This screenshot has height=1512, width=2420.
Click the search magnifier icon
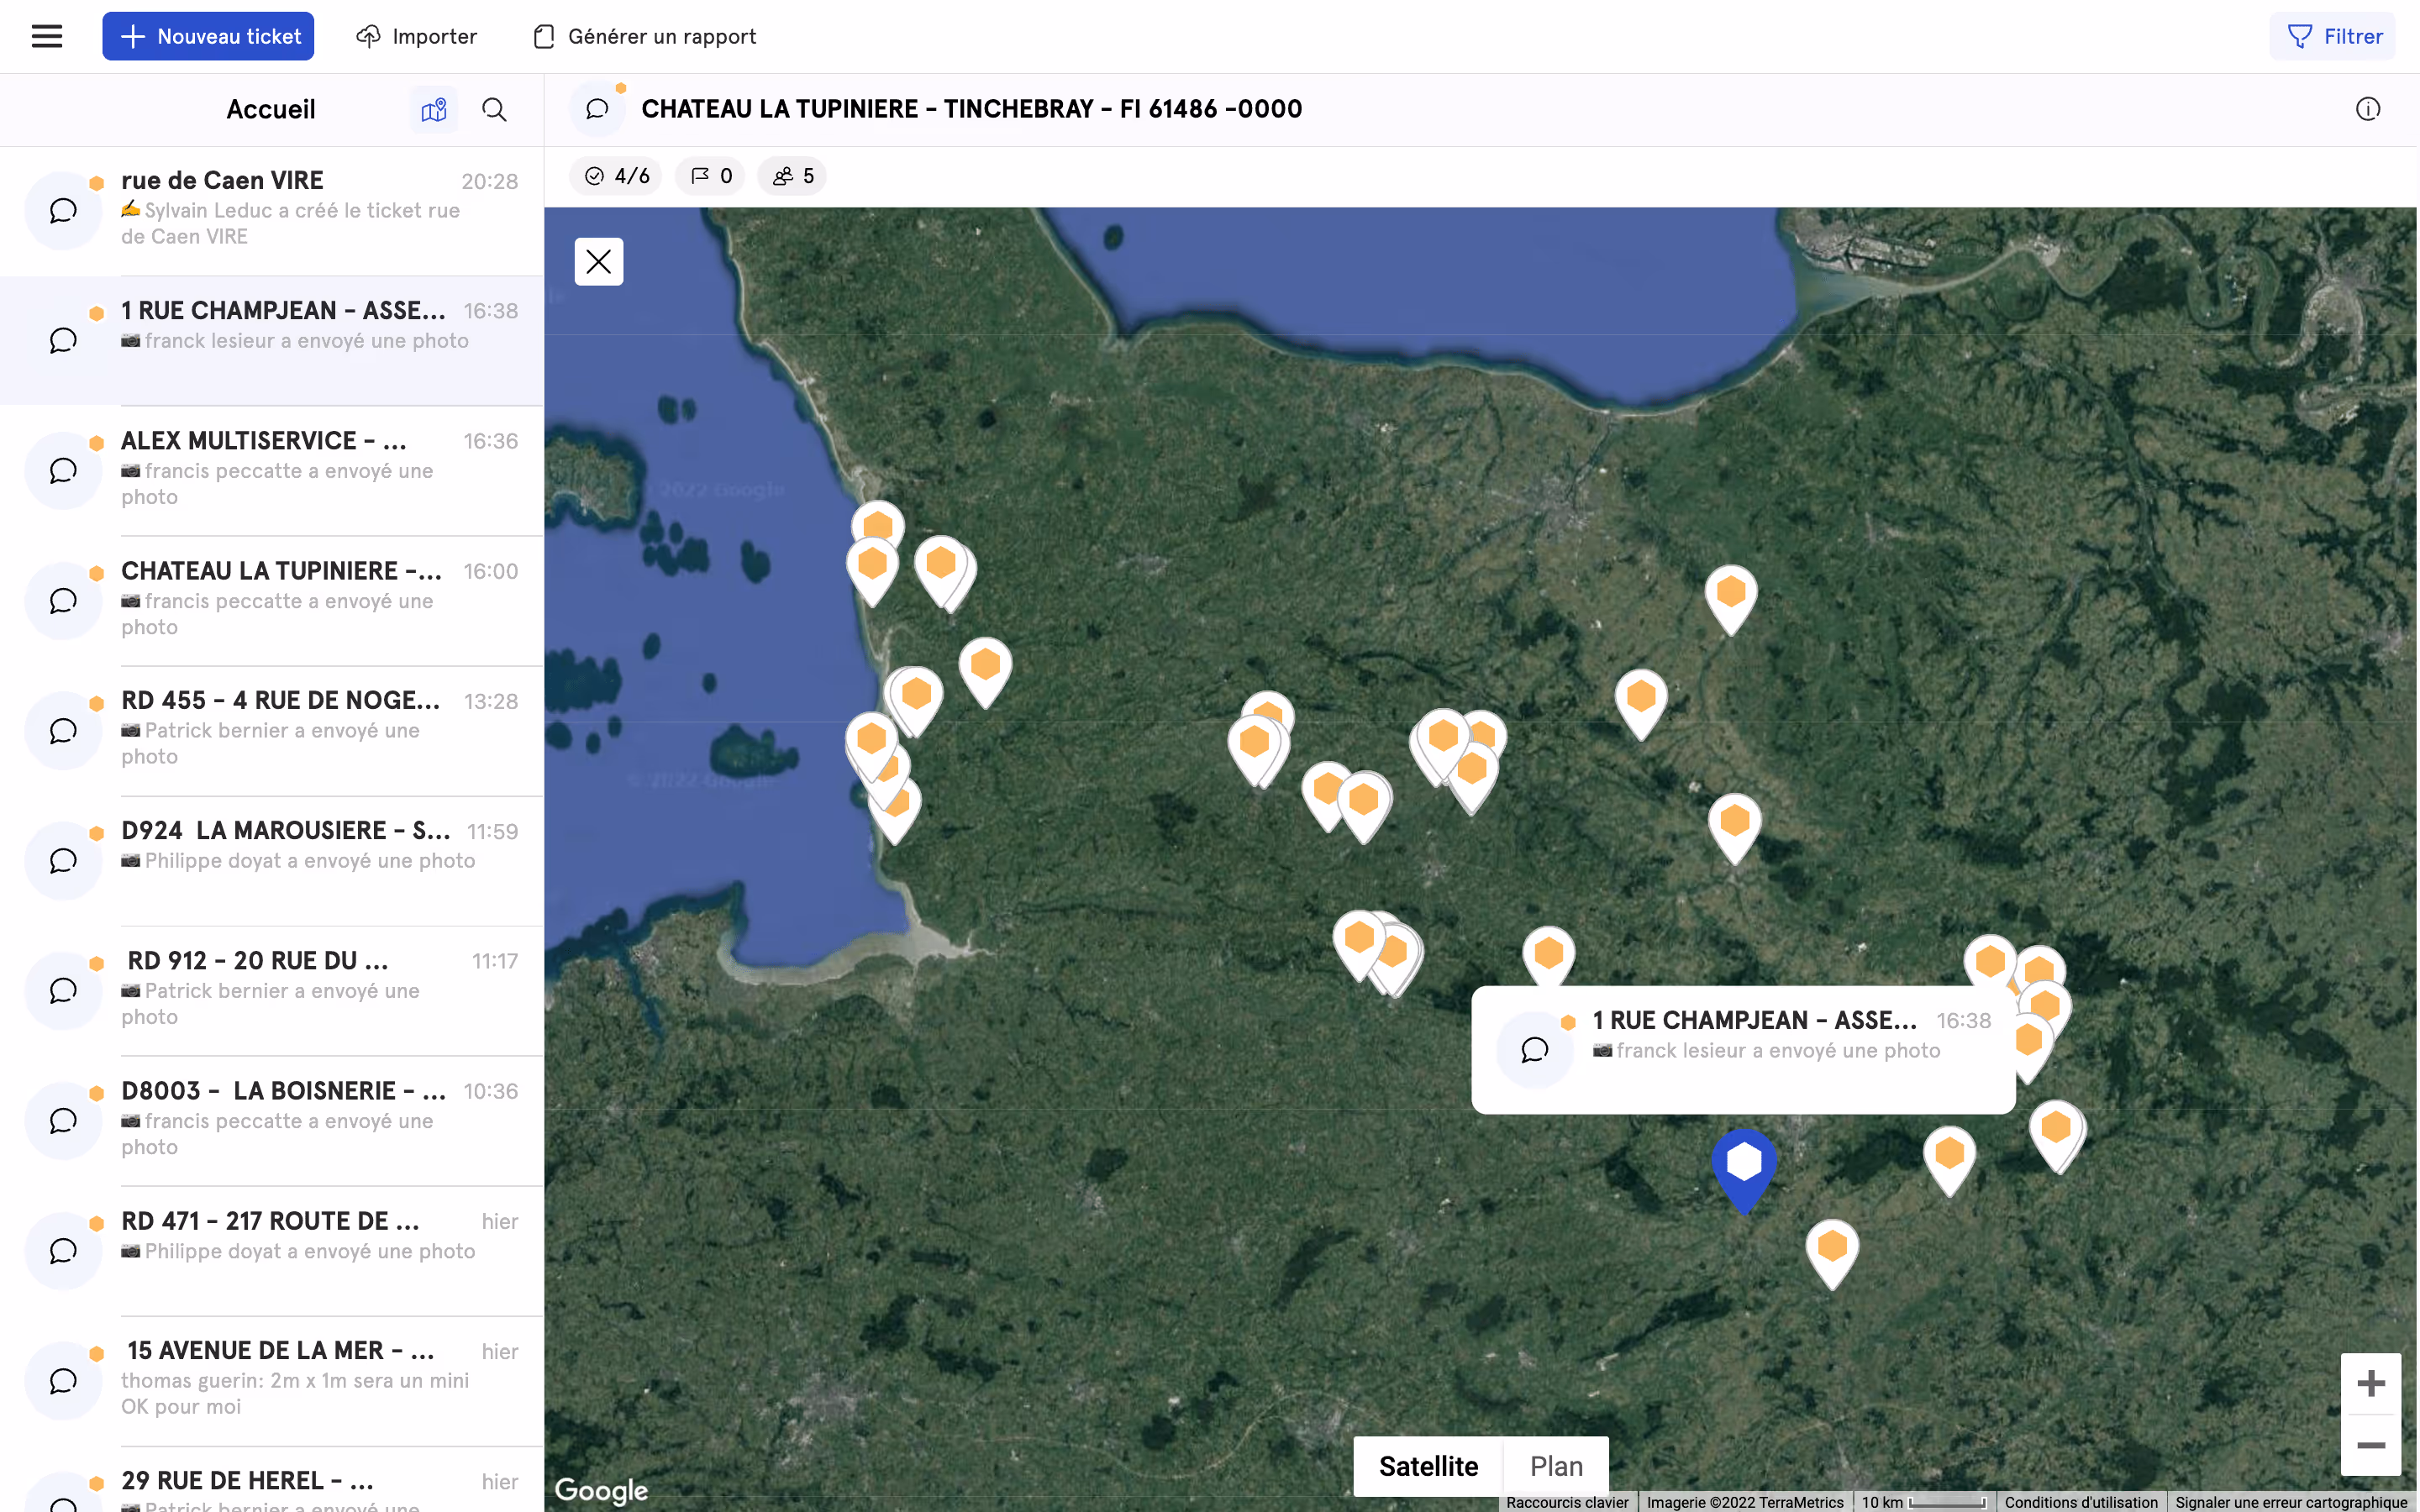(x=494, y=110)
